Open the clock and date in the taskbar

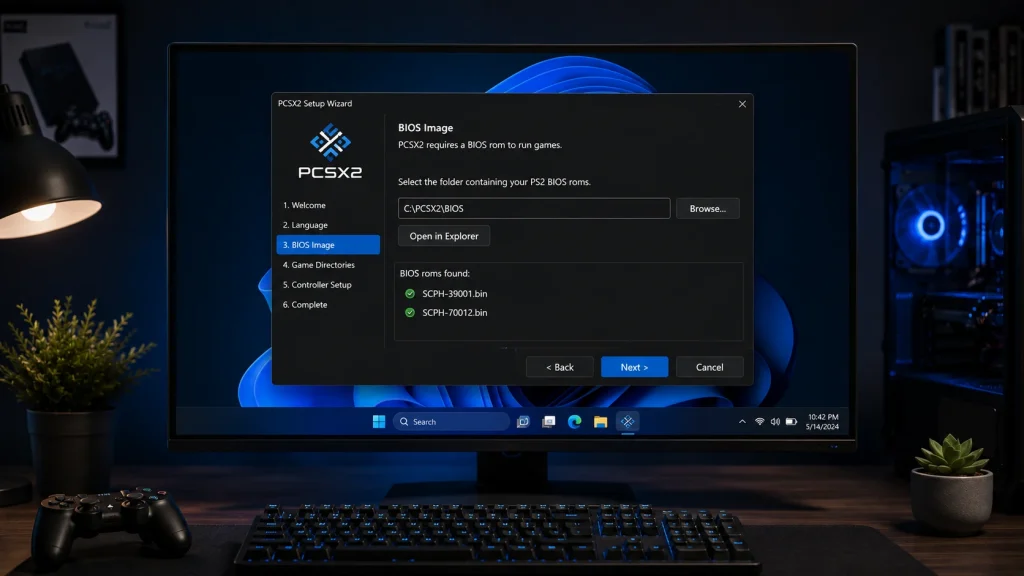coord(823,422)
